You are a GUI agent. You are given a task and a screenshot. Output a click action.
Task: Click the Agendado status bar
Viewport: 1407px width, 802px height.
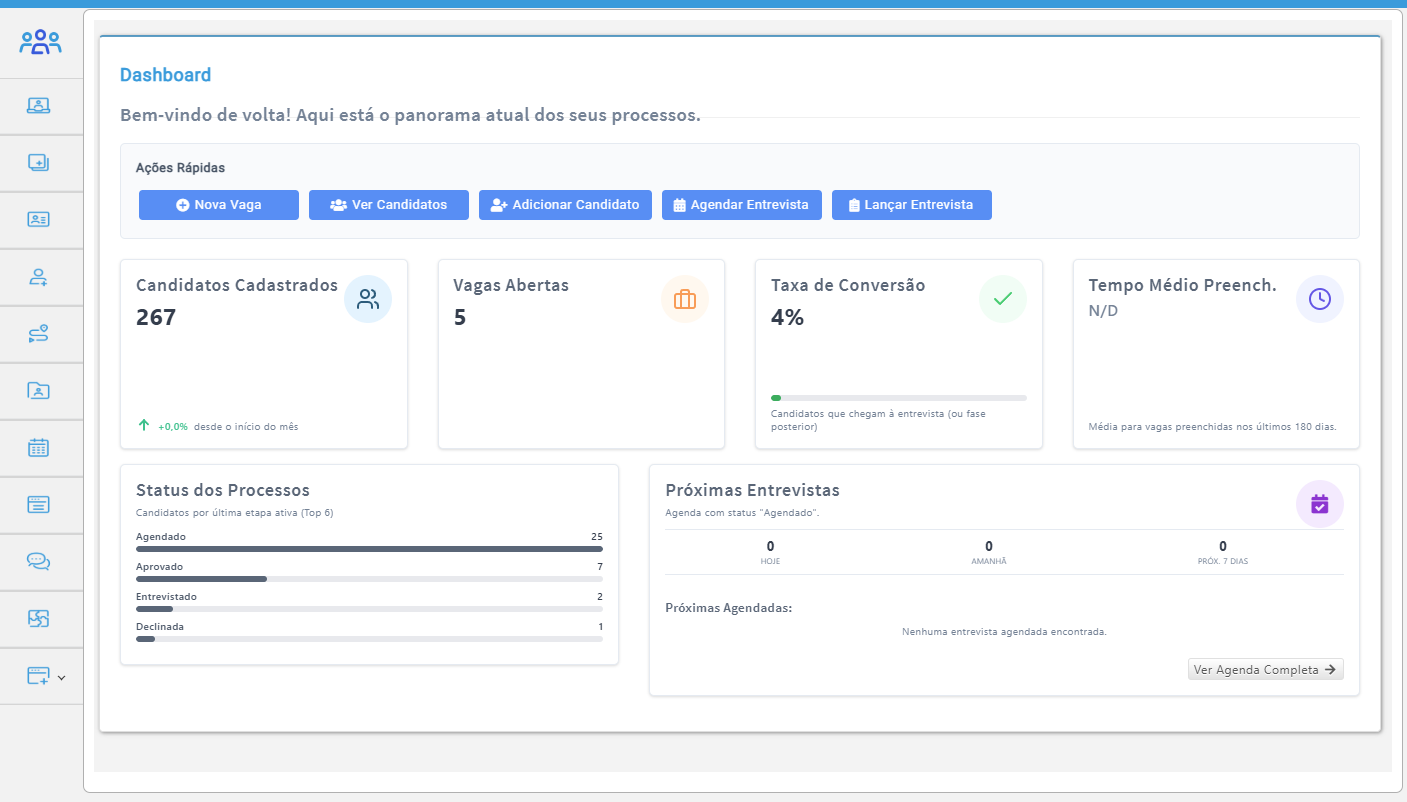[369, 549]
